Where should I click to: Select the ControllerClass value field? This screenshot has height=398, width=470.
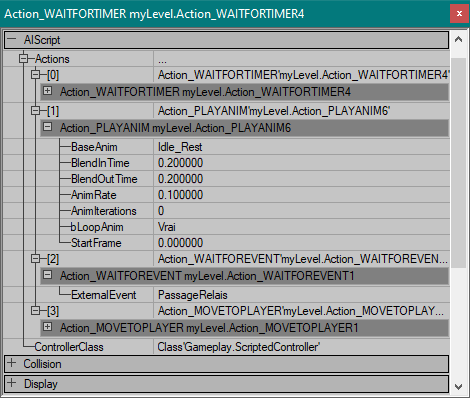tap(302, 347)
